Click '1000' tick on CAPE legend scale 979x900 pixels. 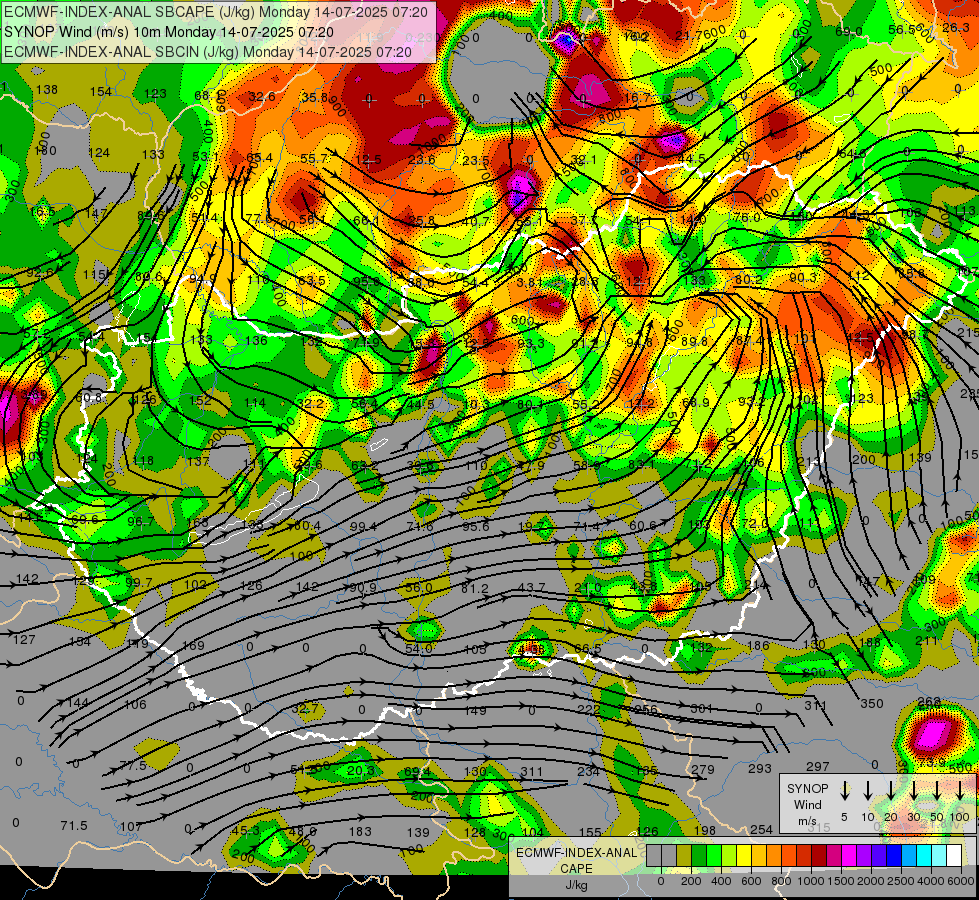point(811,881)
